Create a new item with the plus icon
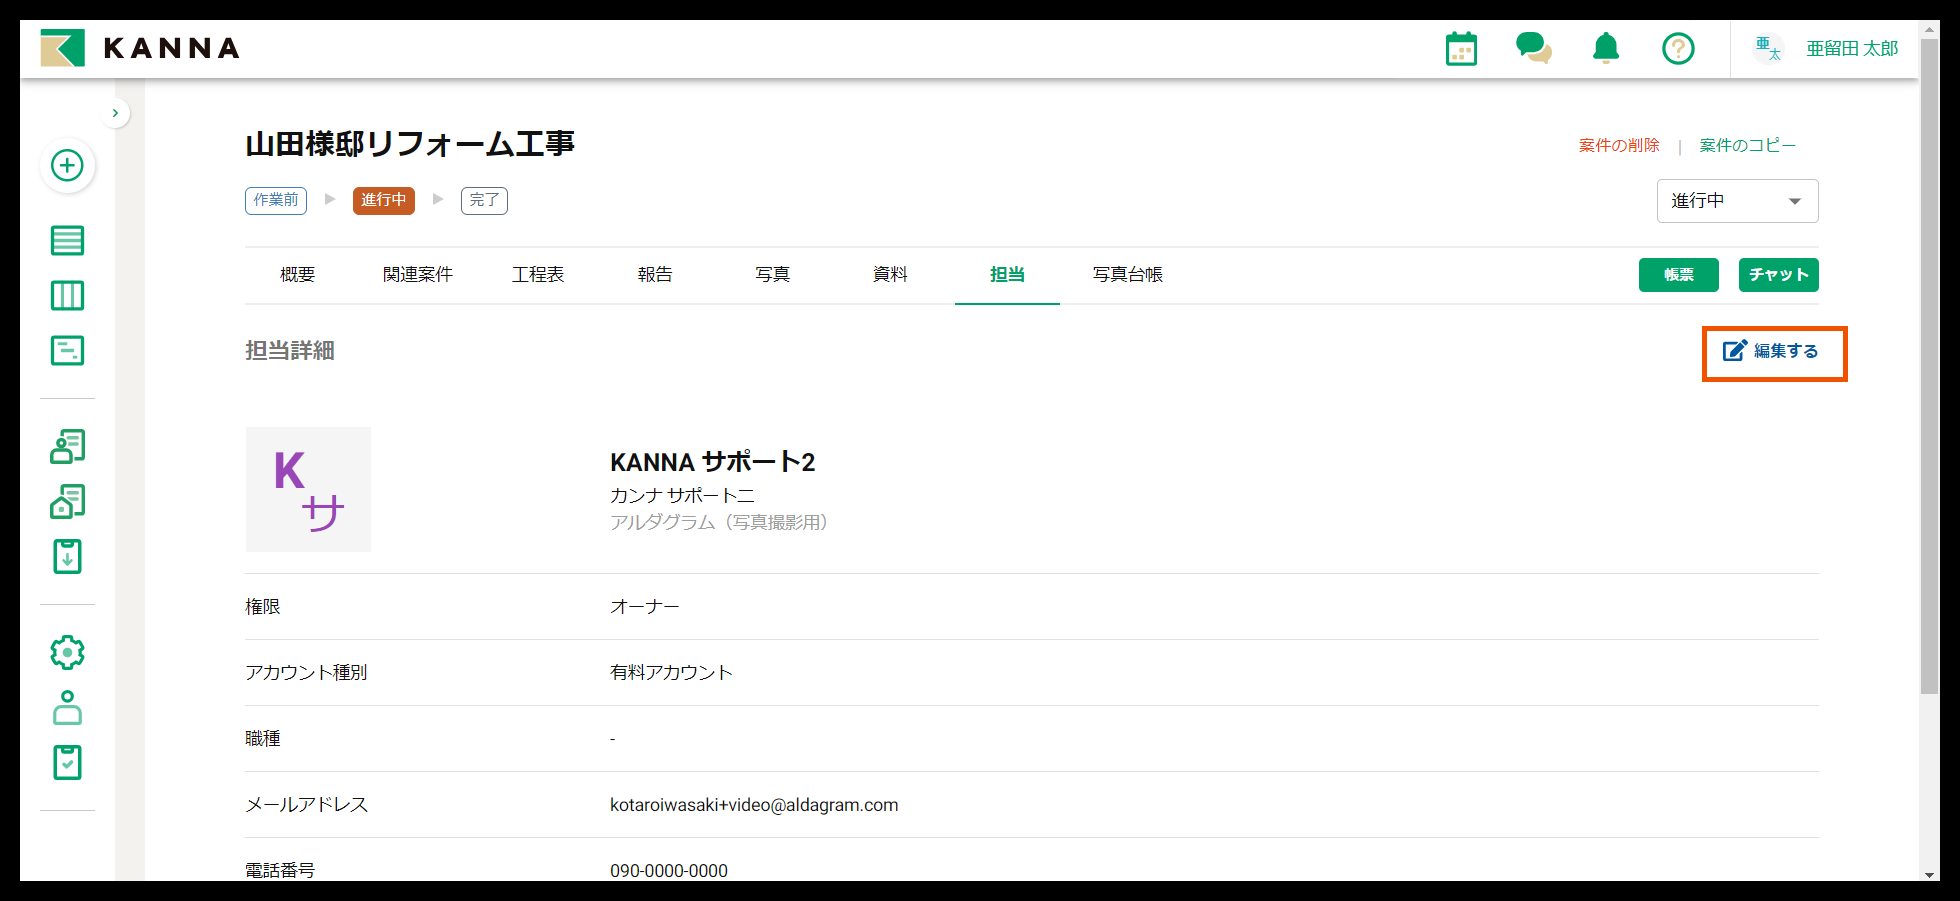 click(x=66, y=166)
